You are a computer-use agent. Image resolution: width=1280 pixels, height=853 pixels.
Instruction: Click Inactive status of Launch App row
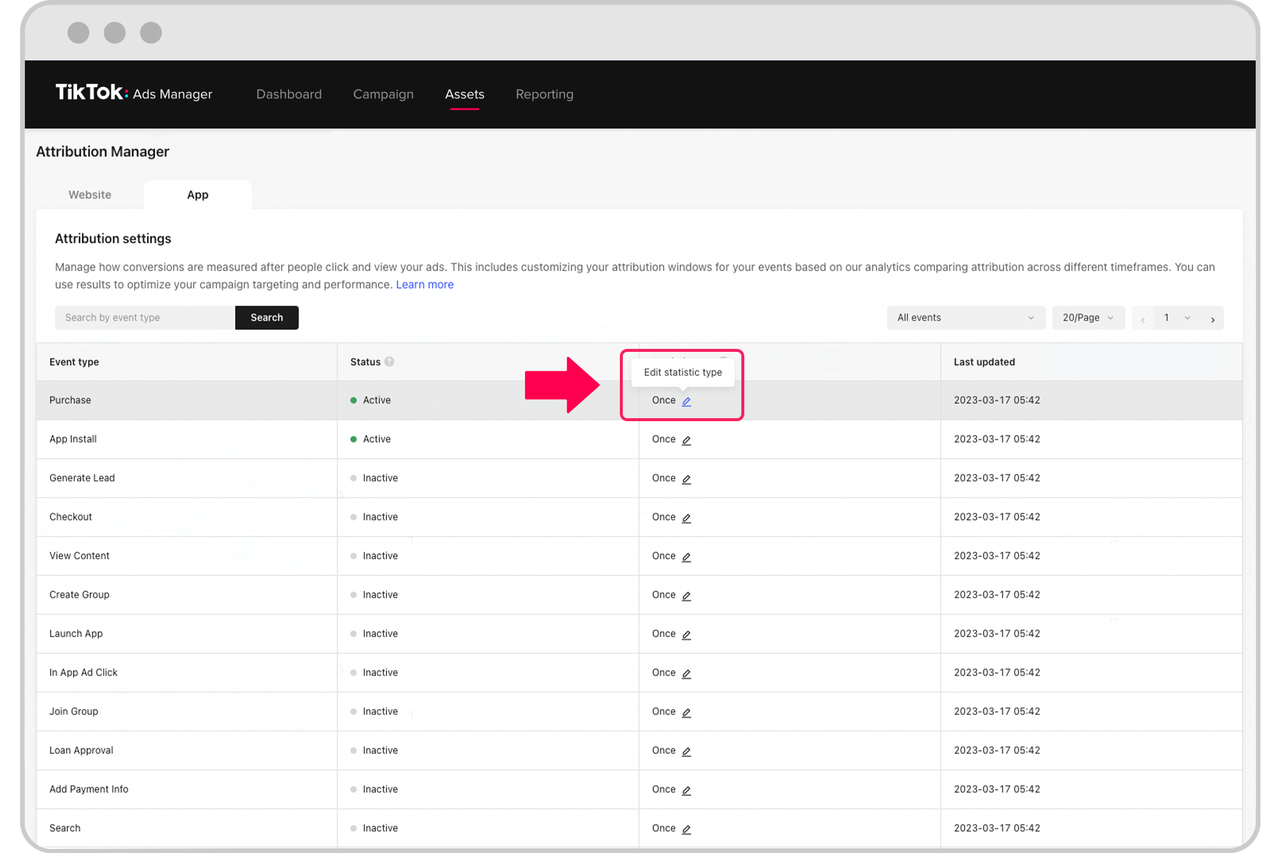click(x=375, y=634)
